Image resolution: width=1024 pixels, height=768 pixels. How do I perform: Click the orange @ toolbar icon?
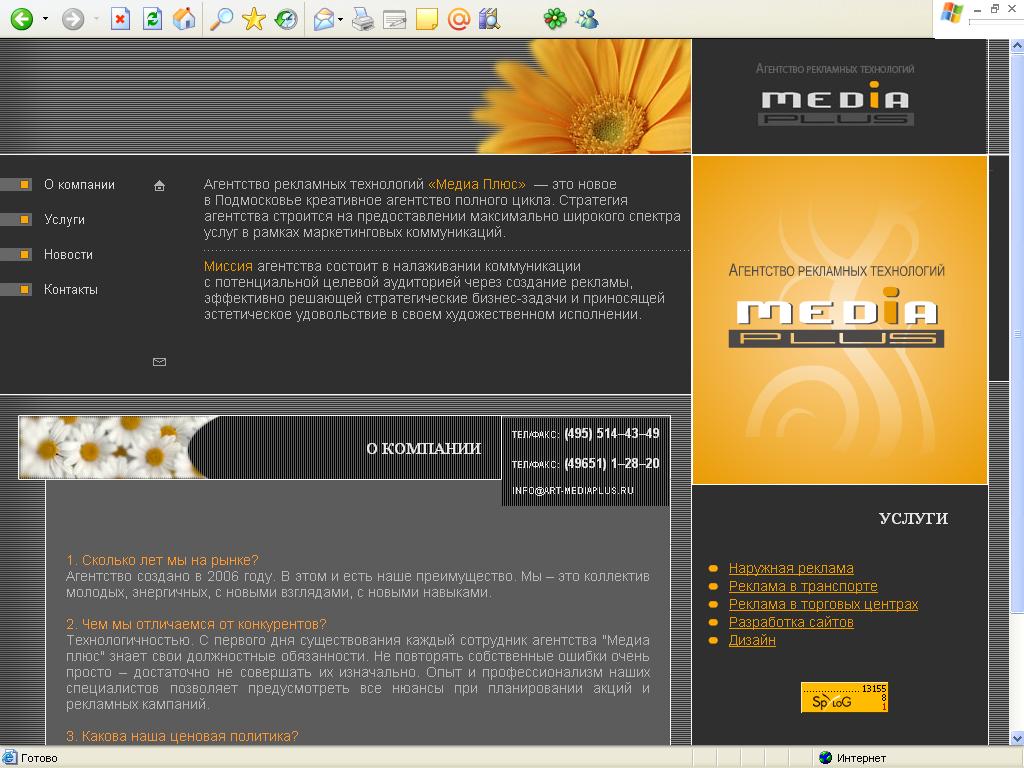[x=459, y=19]
